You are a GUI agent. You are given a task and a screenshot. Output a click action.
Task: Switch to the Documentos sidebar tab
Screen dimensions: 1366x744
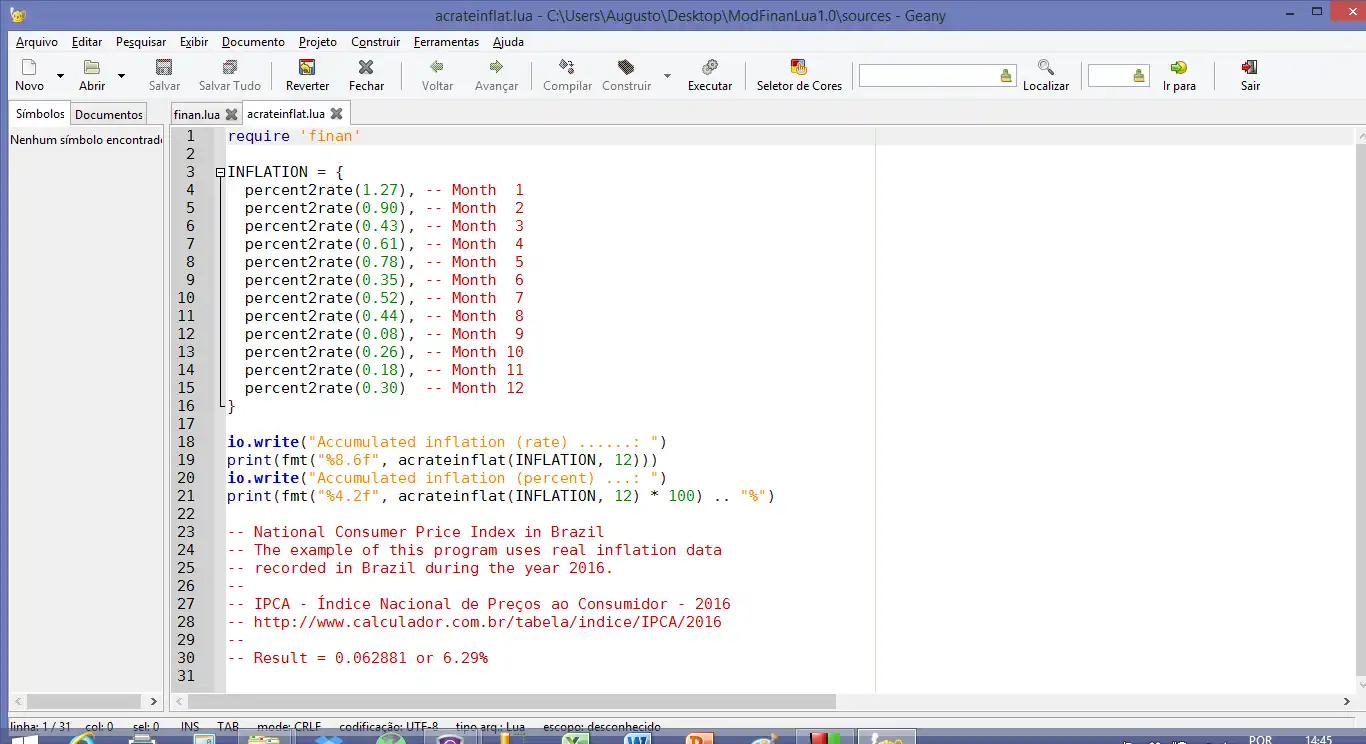tap(109, 114)
